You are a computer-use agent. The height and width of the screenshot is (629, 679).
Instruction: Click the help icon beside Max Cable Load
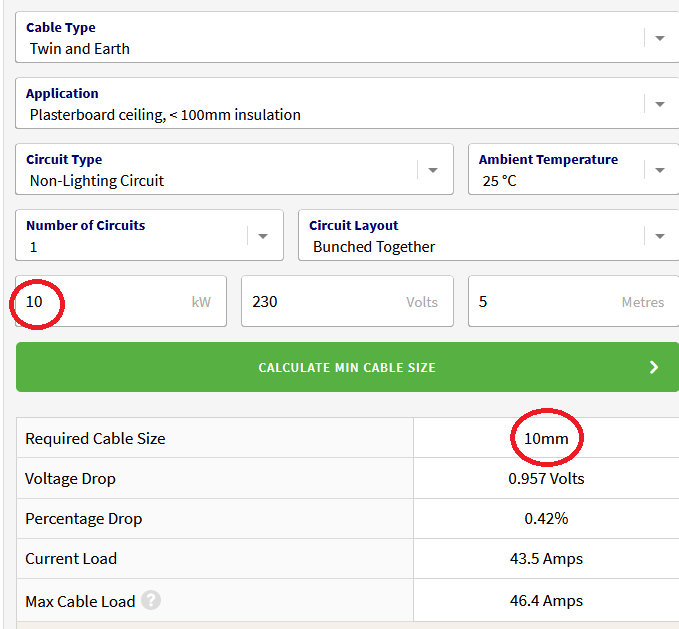151,601
